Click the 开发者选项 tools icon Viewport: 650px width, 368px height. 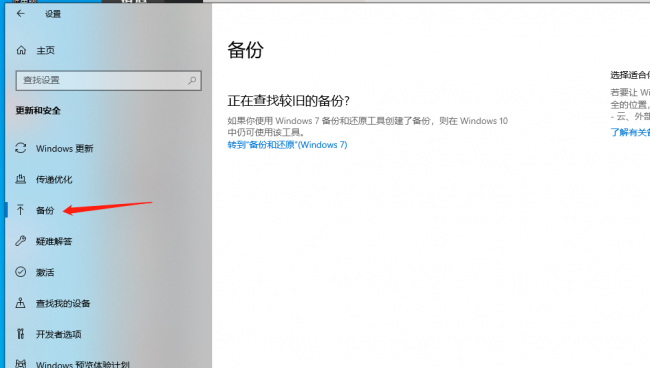[20, 334]
